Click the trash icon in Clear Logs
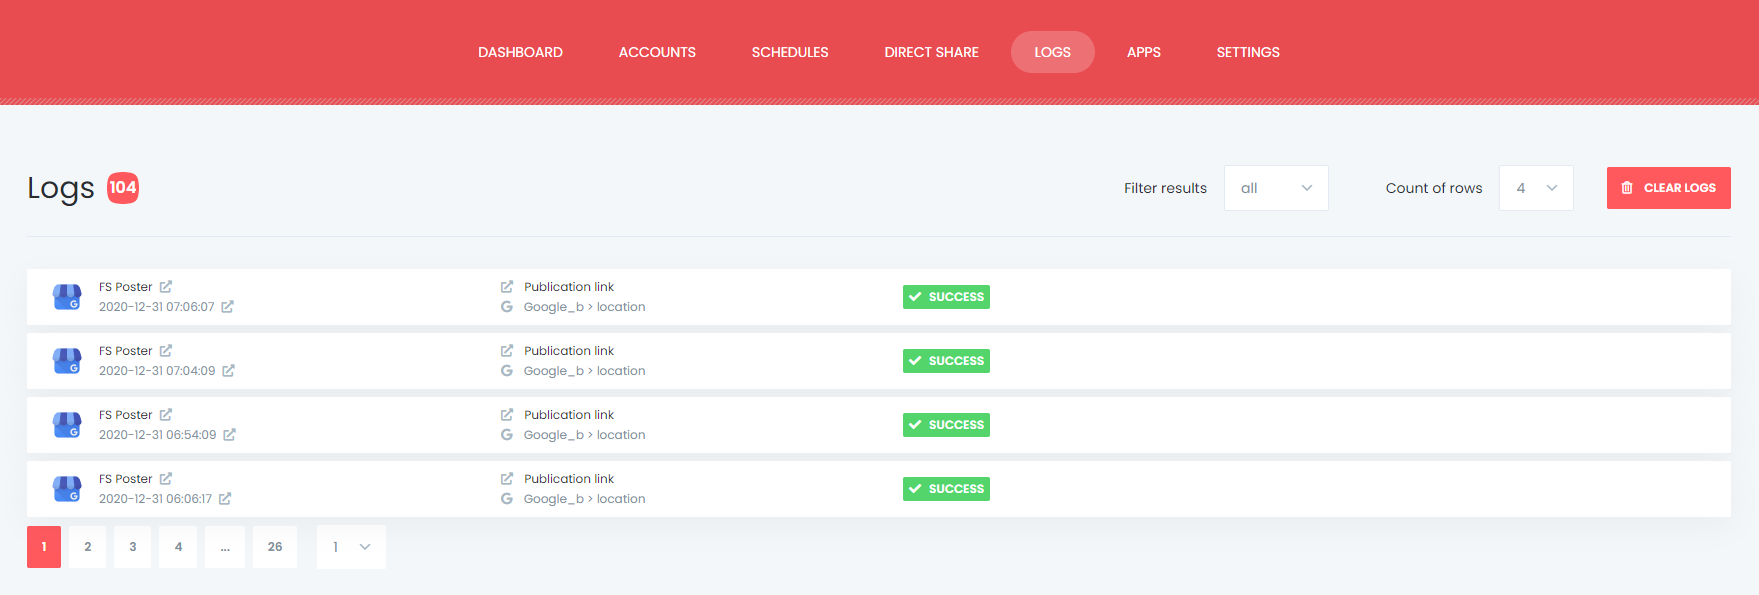Image resolution: width=1759 pixels, height=595 pixels. (1627, 188)
